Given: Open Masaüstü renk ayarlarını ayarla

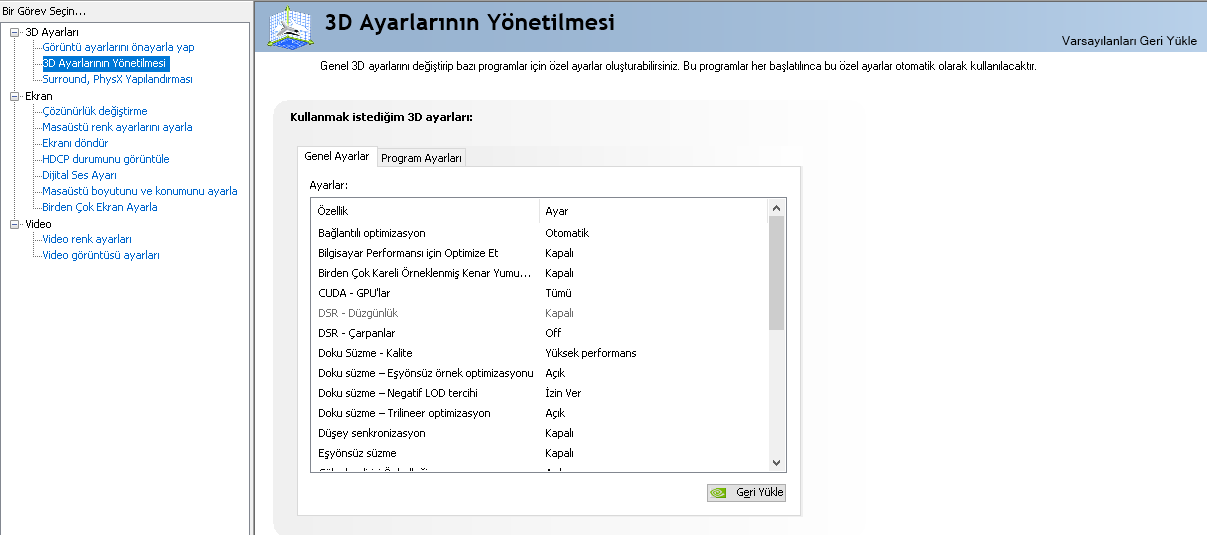Looking at the screenshot, I should [117, 127].
